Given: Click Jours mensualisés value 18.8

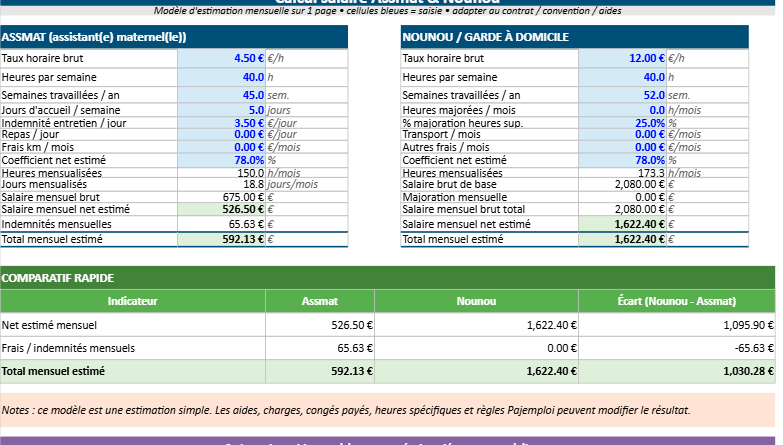Looking at the screenshot, I should tap(221, 184).
